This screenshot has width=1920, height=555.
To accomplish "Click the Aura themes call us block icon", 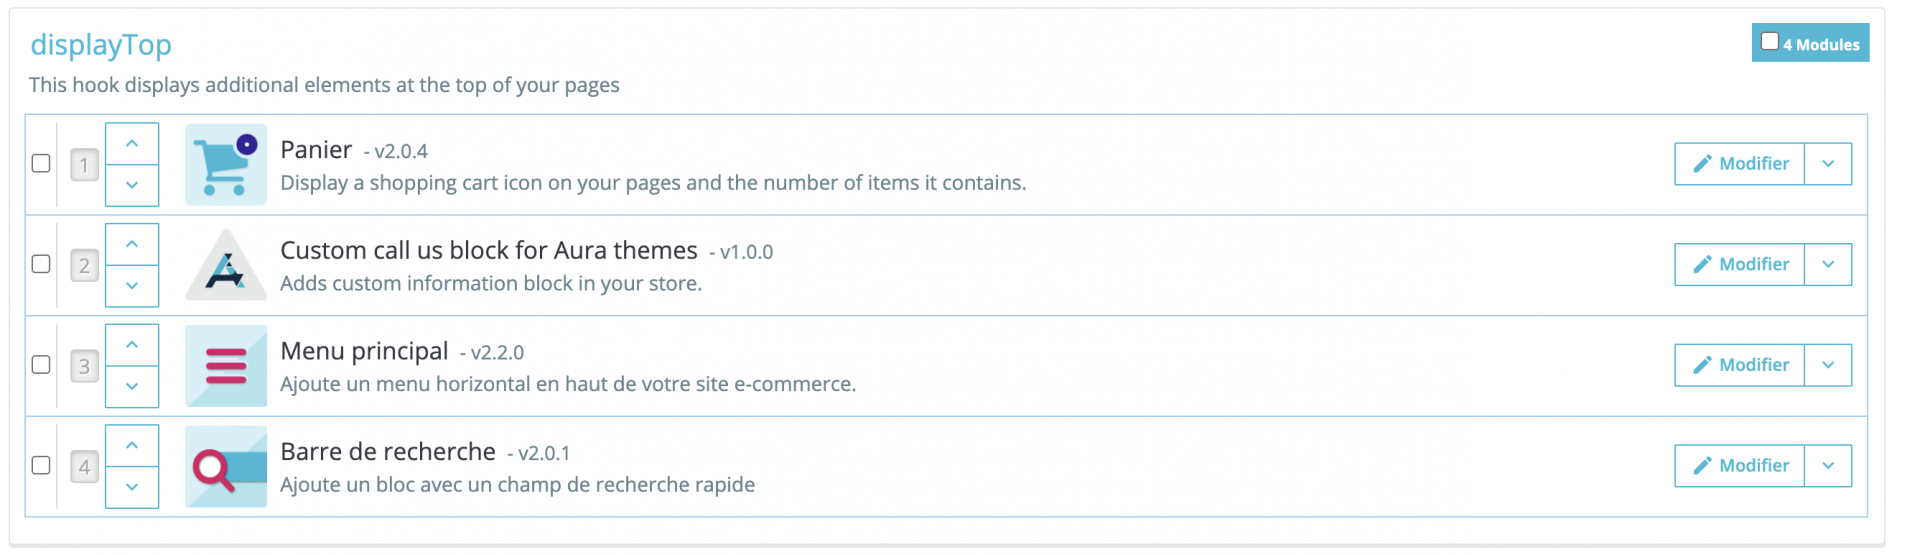I will tap(226, 265).
